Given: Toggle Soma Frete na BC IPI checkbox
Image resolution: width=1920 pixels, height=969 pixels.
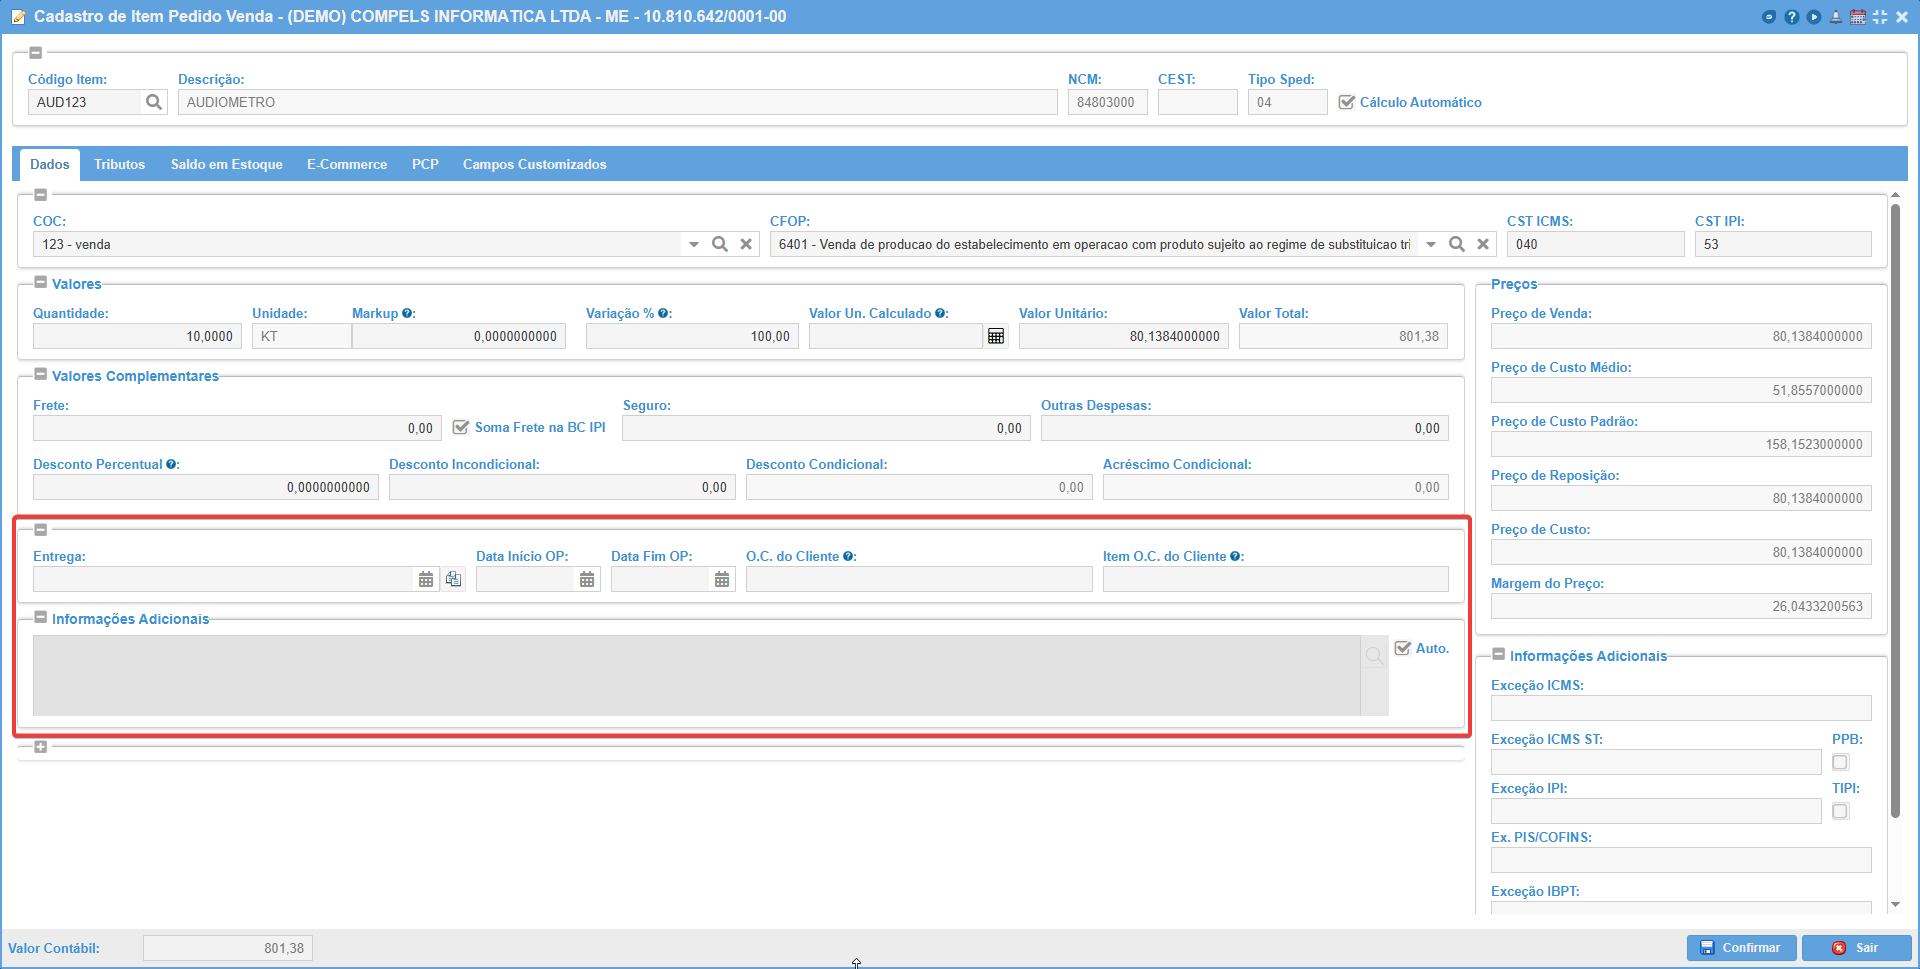Looking at the screenshot, I should pyautogui.click(x=461, y=427).
